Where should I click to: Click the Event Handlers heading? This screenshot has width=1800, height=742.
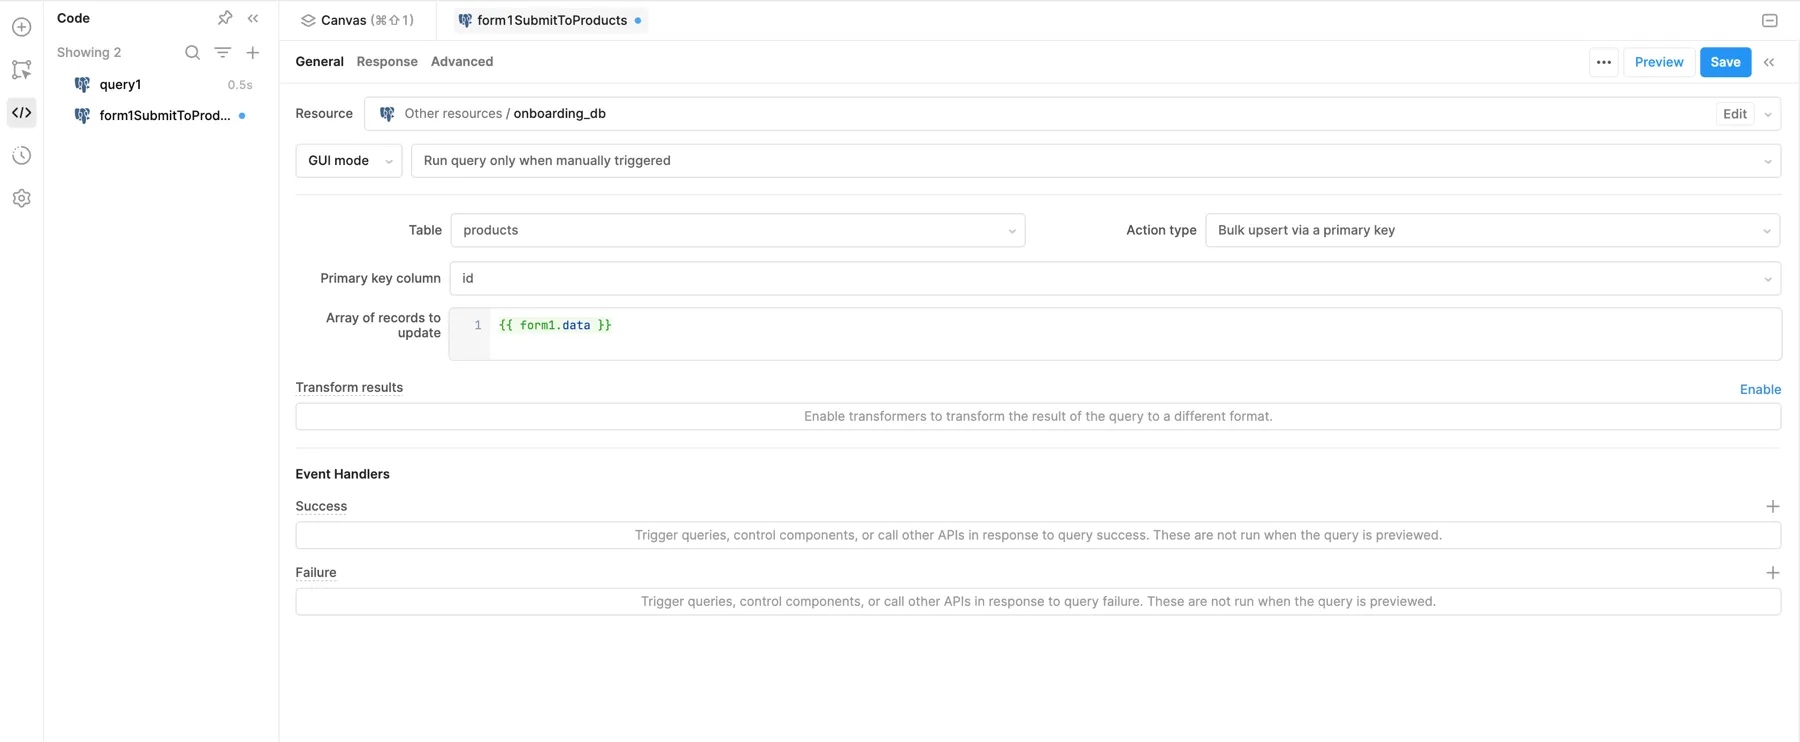point(342,474)
